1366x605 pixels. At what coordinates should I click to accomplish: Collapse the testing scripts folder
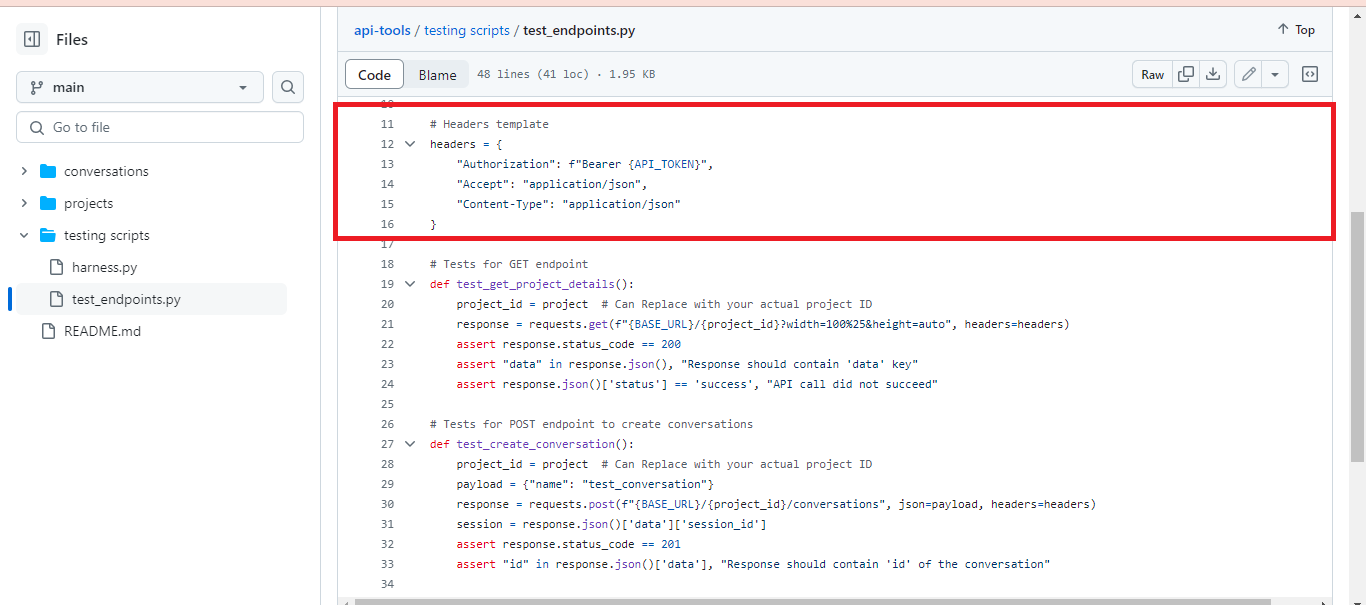click(x=23, y=235)
